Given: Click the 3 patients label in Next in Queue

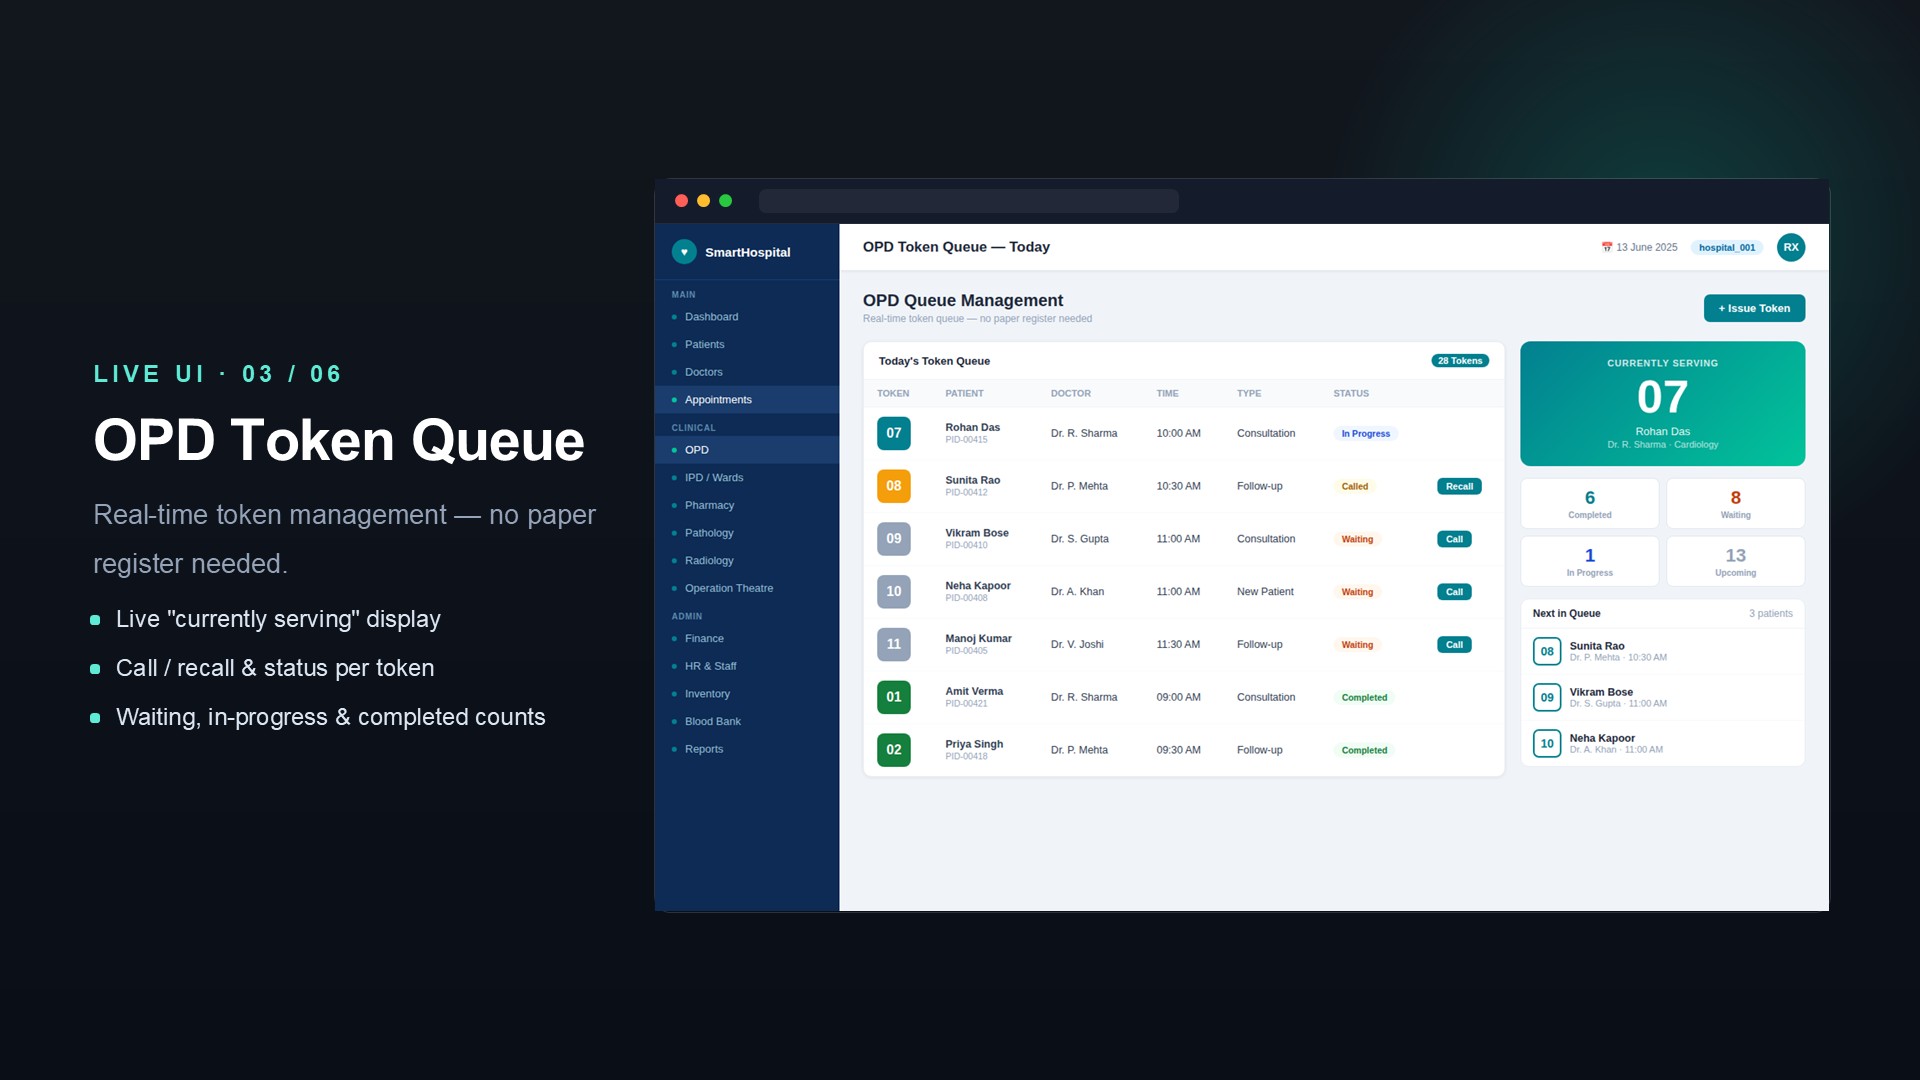Looking at the screenshot, I should pos(1770,614).
